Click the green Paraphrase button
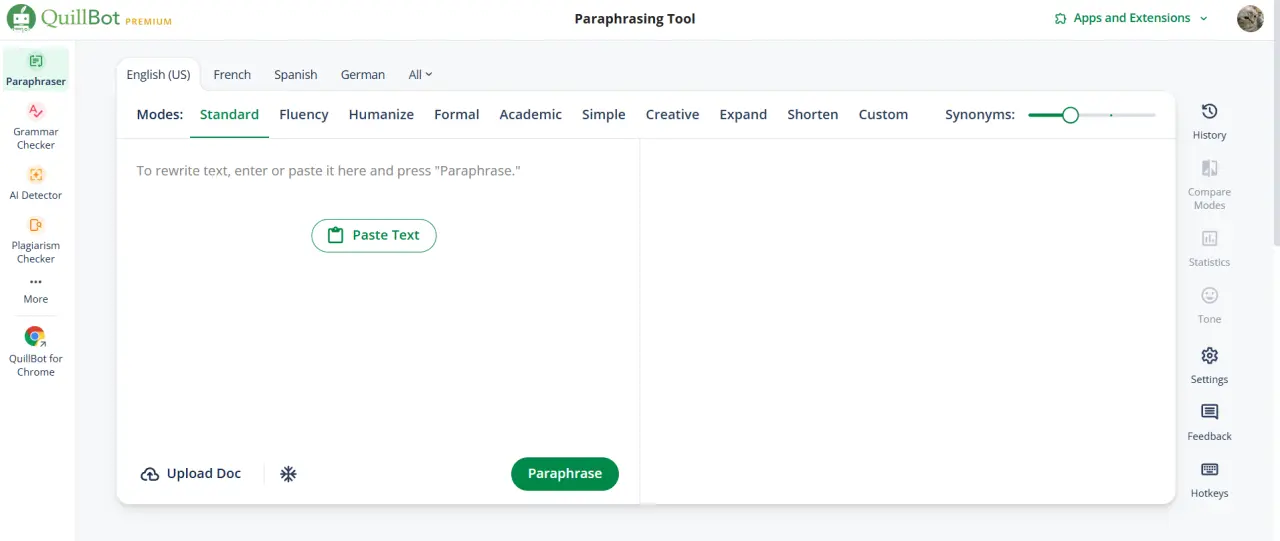This screenshot has width=1280, height=541. 565,474
